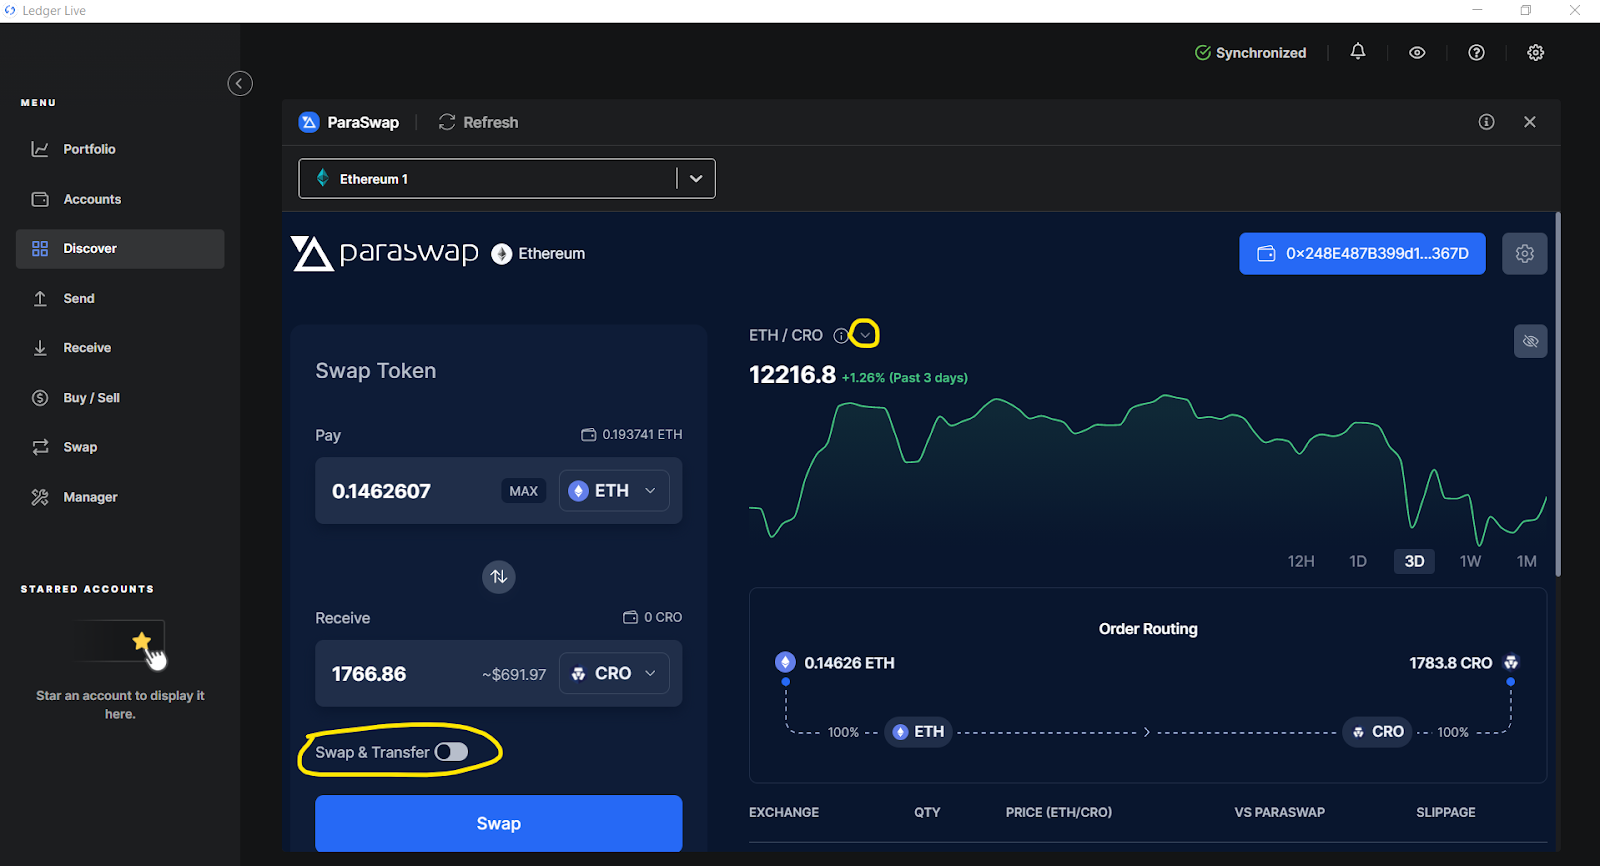Click the +1.26% (Past 3 days) change label

click(905, 378)
